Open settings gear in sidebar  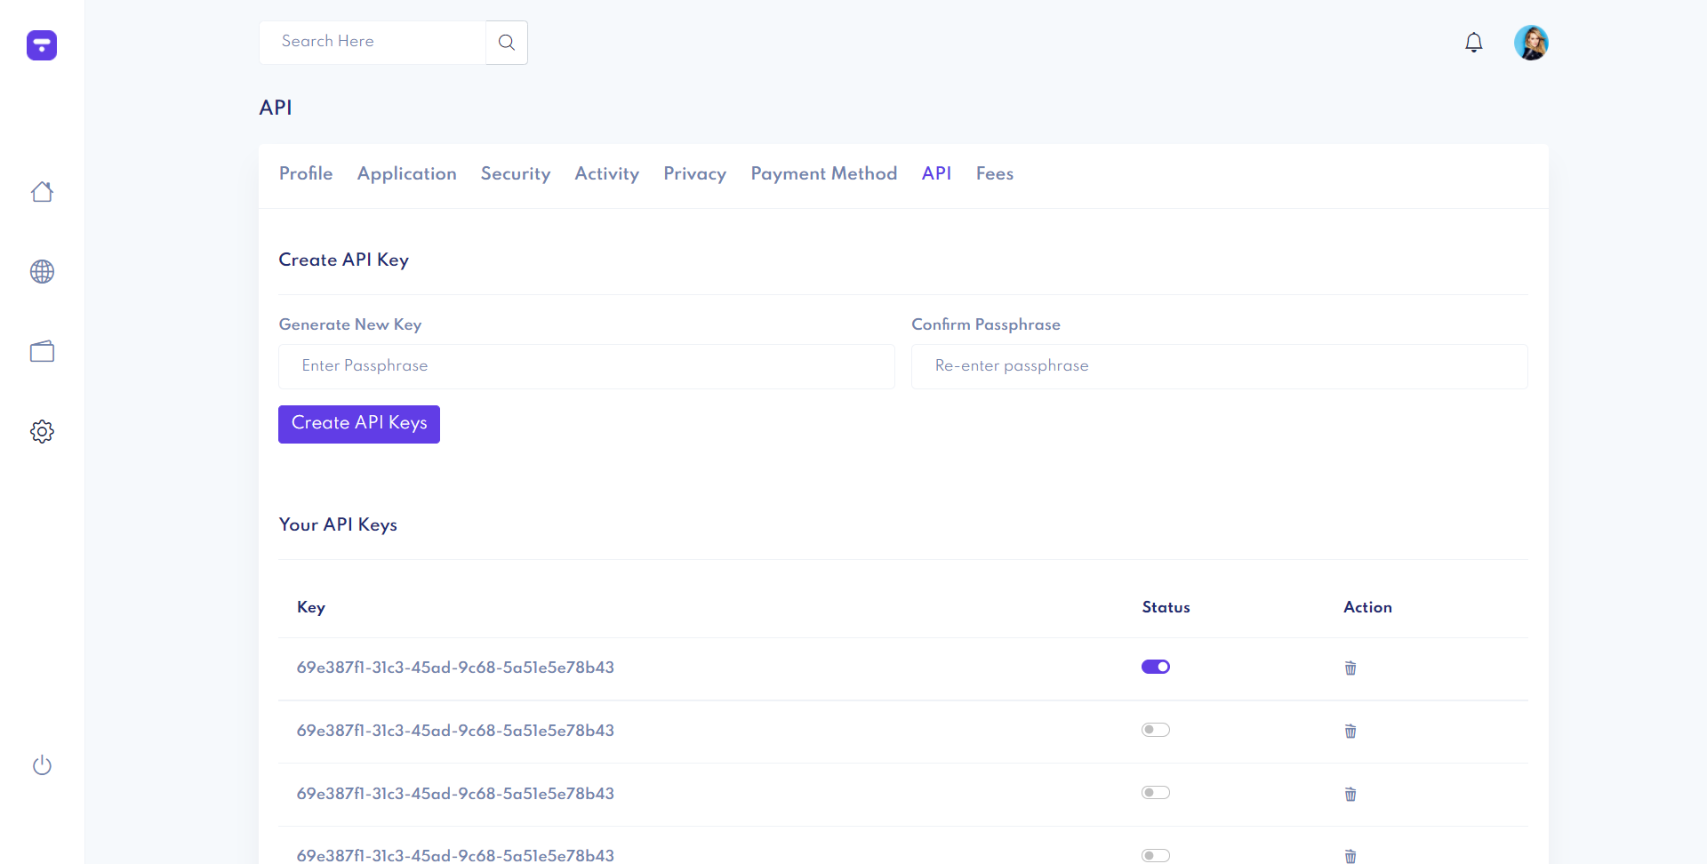(42, 432)
